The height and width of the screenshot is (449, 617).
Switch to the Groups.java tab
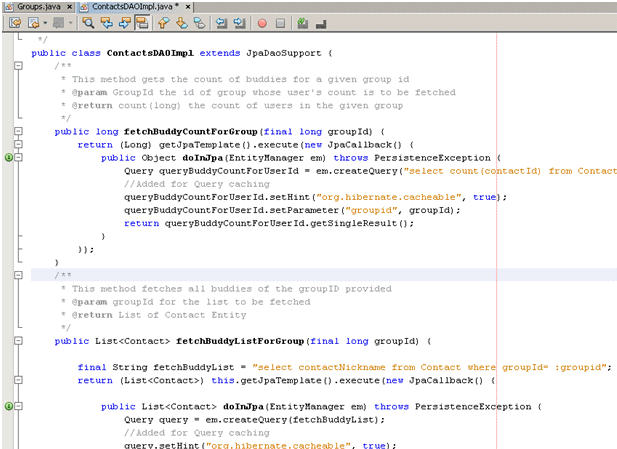pos(39,7)
